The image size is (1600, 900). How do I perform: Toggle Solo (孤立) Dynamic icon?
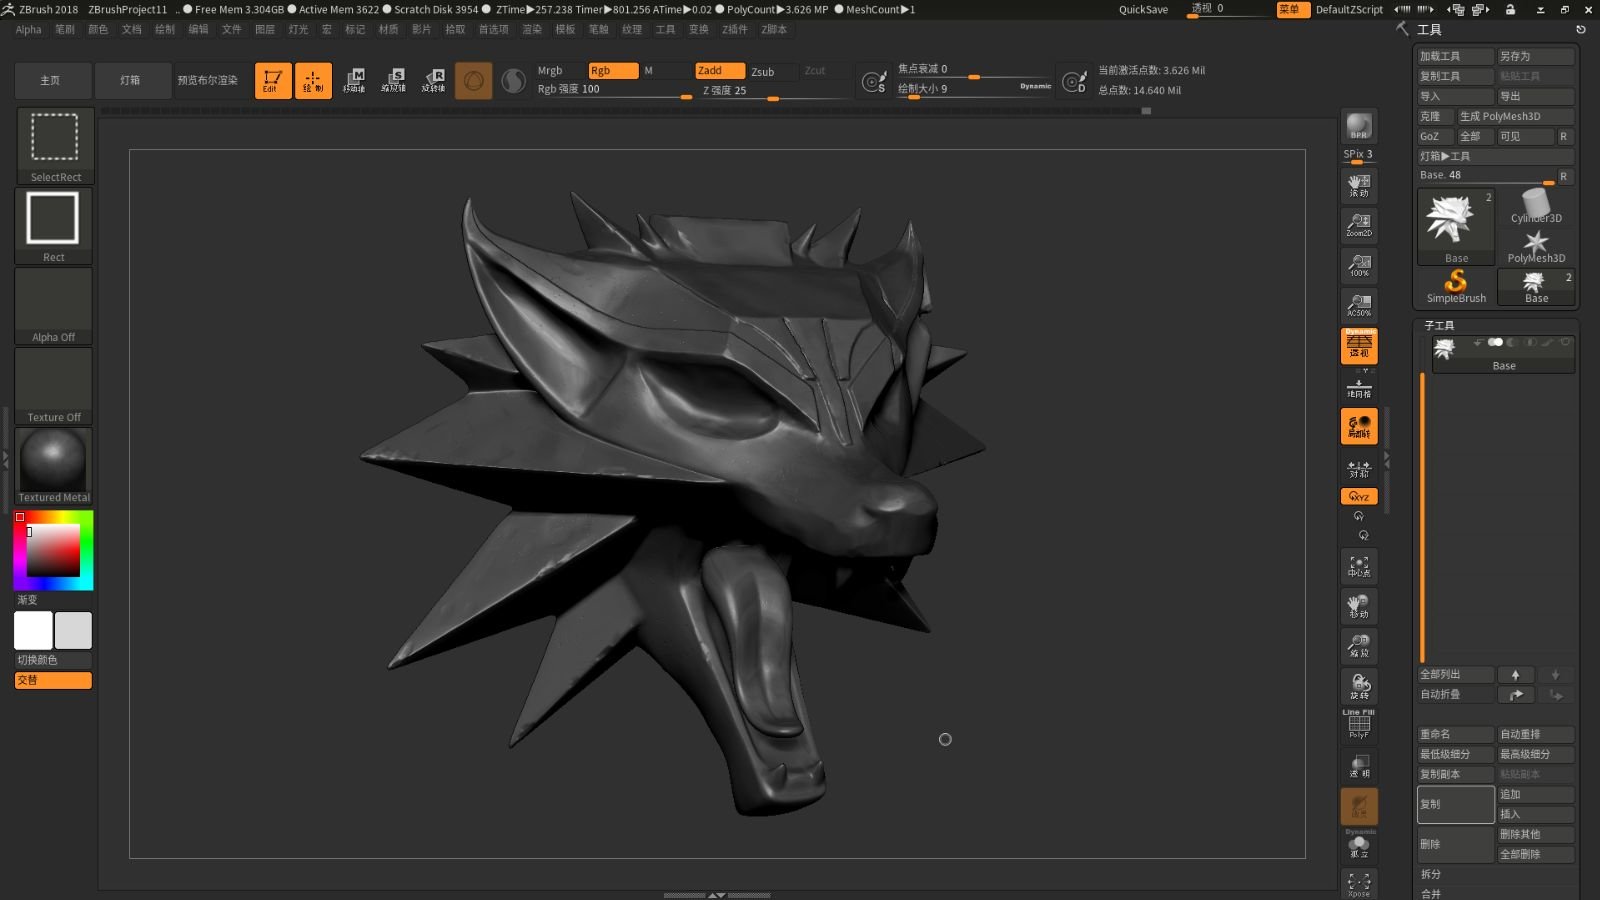1359,845
